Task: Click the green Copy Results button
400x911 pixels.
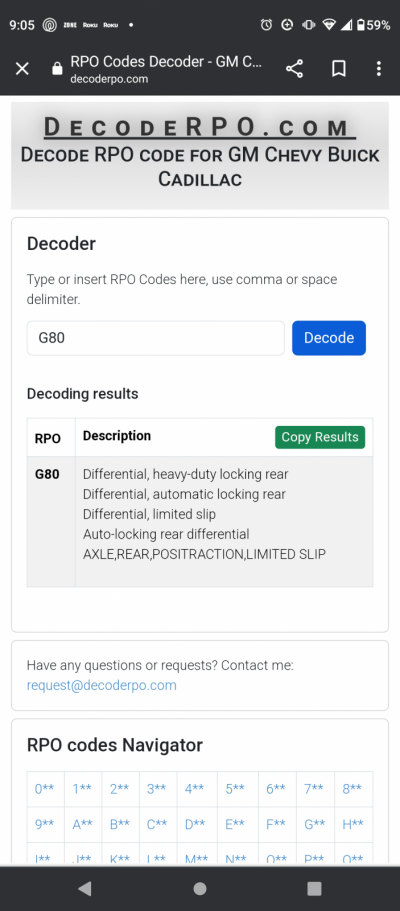Action: [x=320, y=437]
